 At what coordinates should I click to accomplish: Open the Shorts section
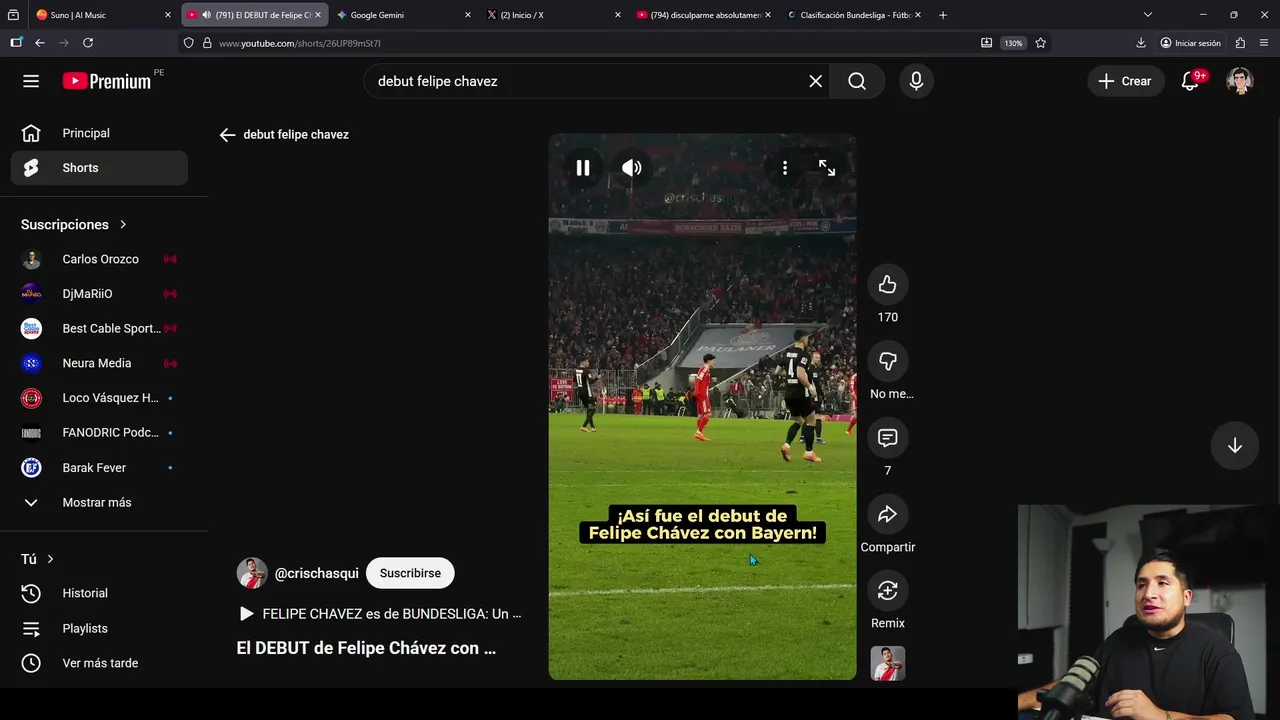pyautogui.click(x=99, y=168)
